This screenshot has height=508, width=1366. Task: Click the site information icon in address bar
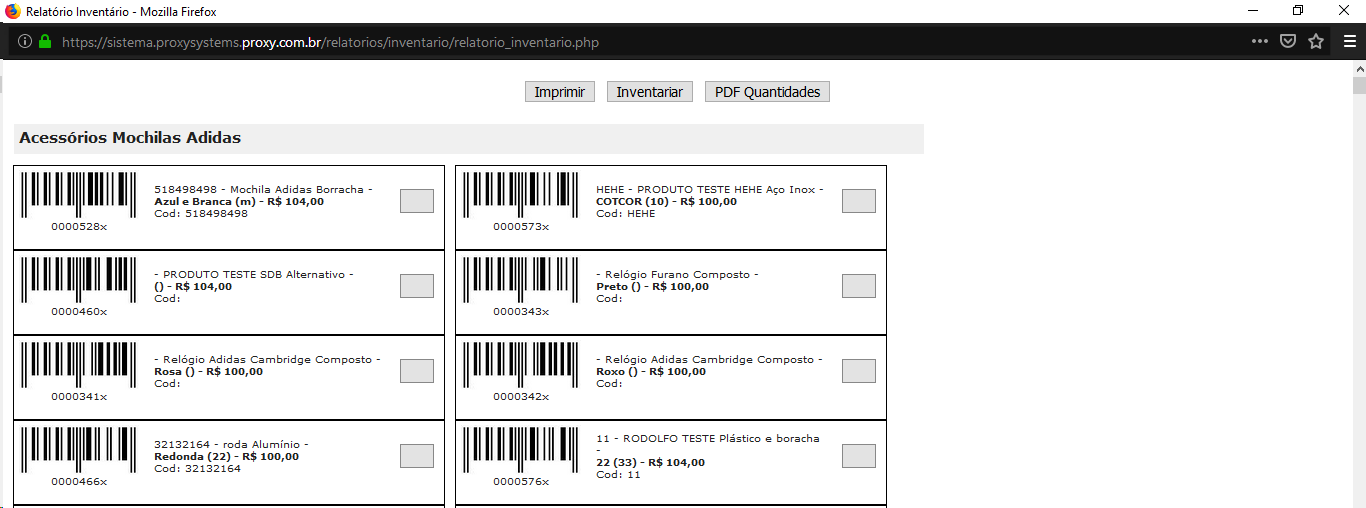coord(25,42)
